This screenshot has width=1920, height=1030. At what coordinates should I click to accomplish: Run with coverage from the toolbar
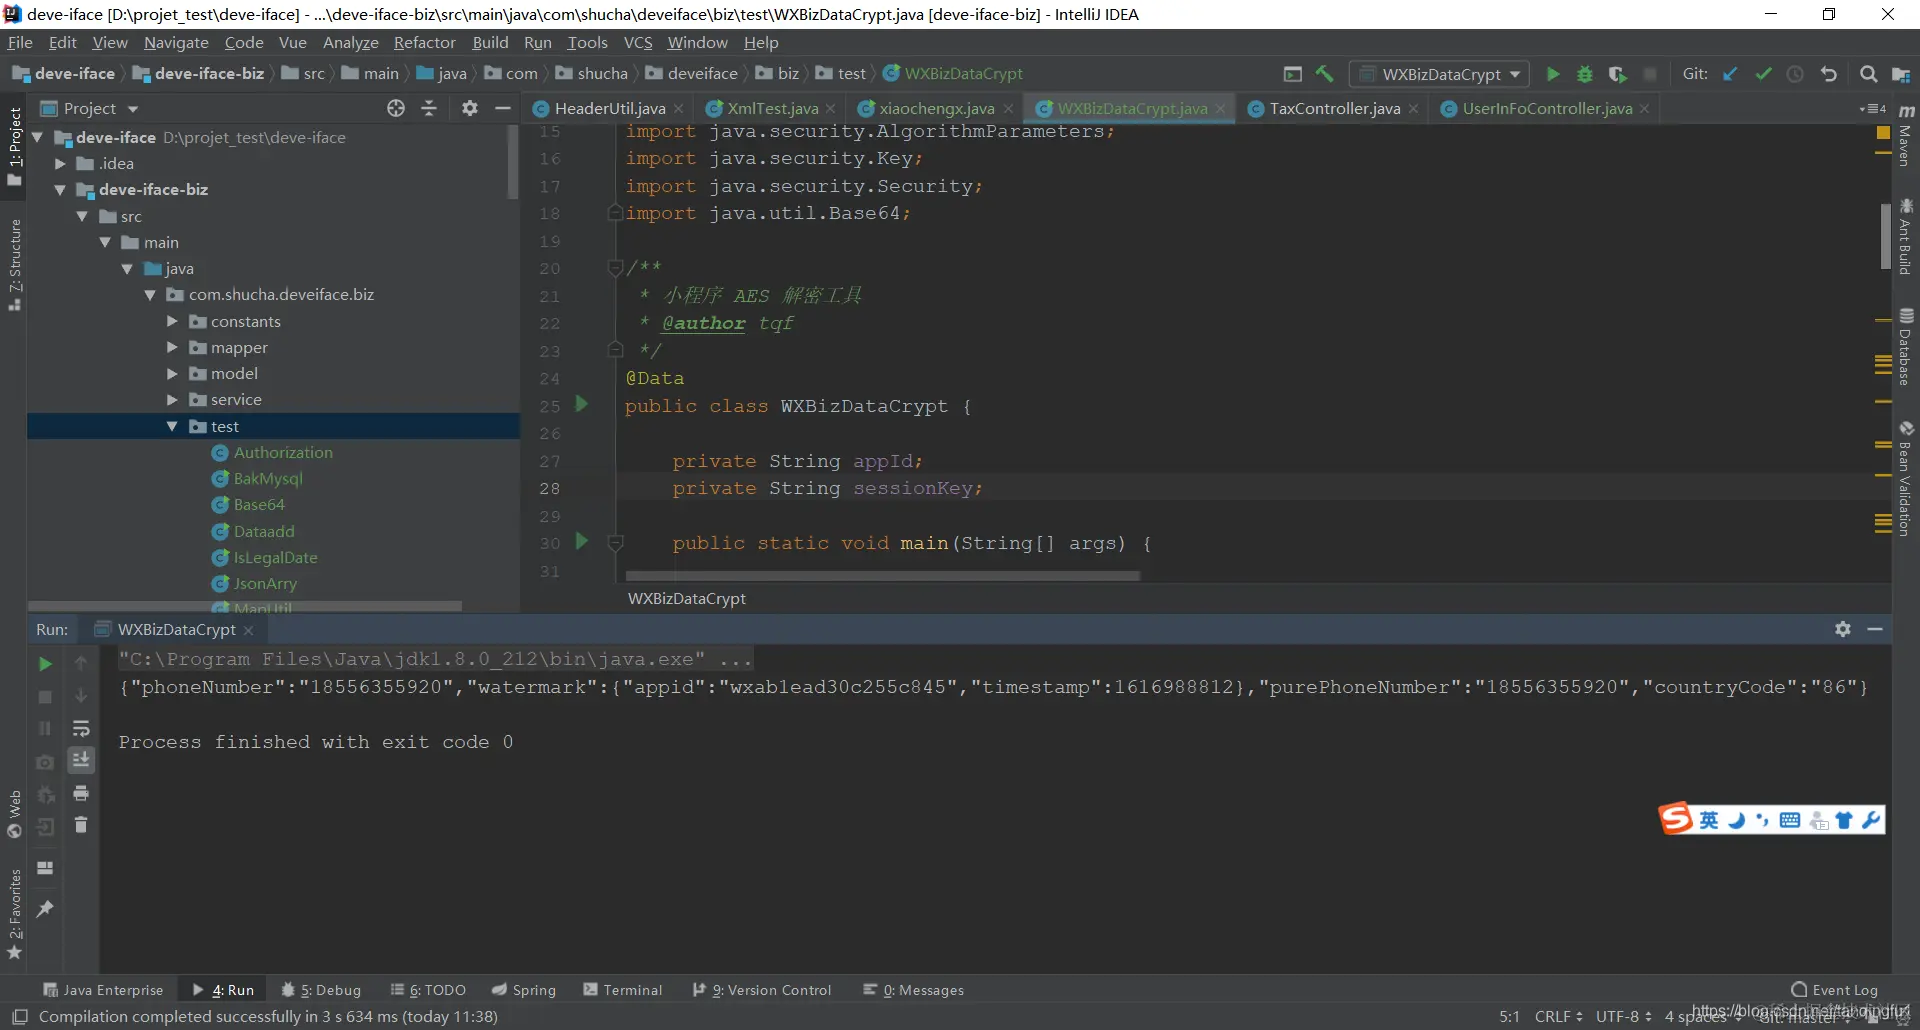1617,74
